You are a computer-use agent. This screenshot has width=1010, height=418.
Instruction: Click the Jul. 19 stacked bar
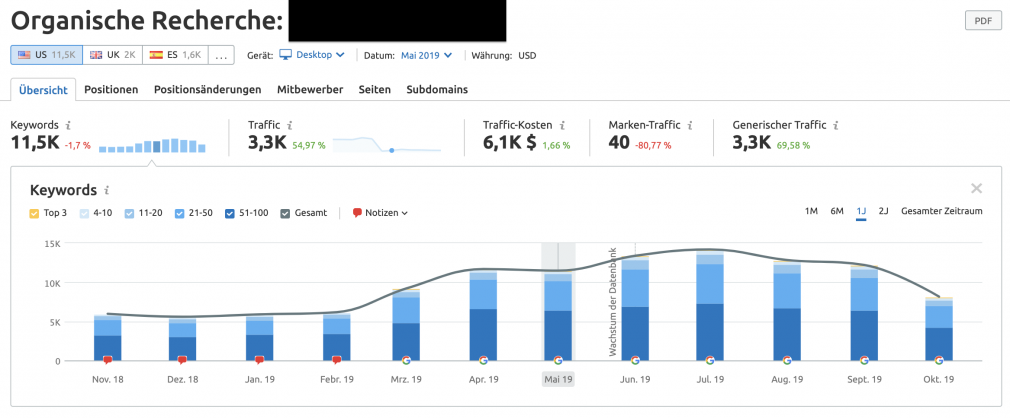[x=710, y=307]
